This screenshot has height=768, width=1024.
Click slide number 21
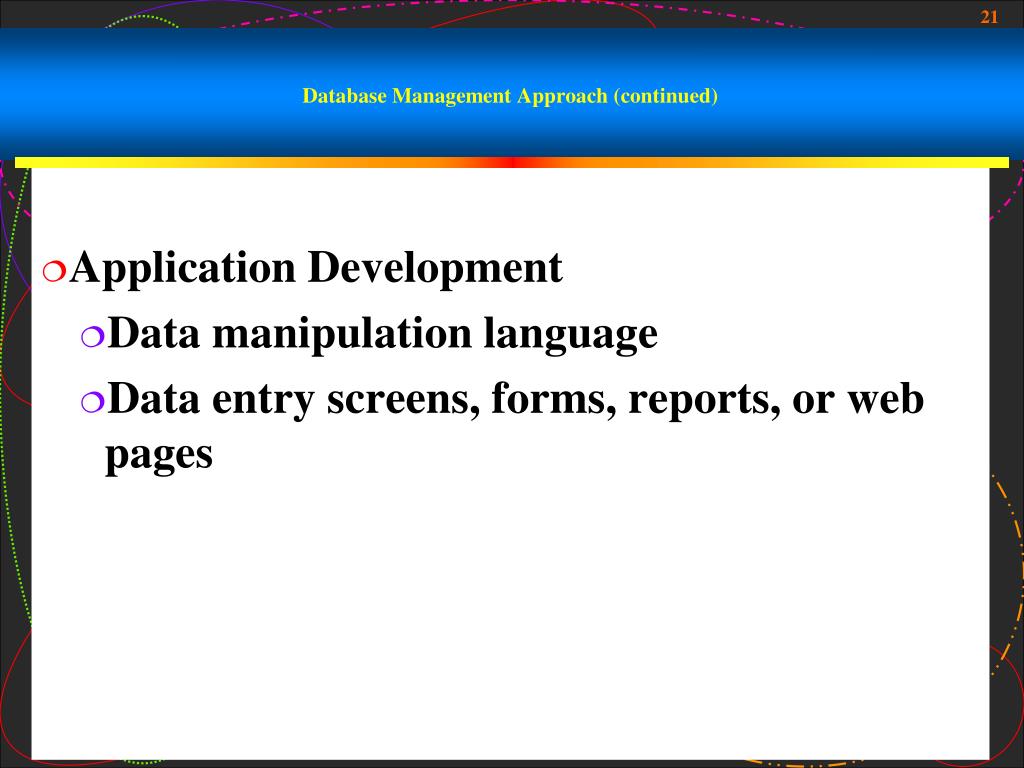[989, 18]
